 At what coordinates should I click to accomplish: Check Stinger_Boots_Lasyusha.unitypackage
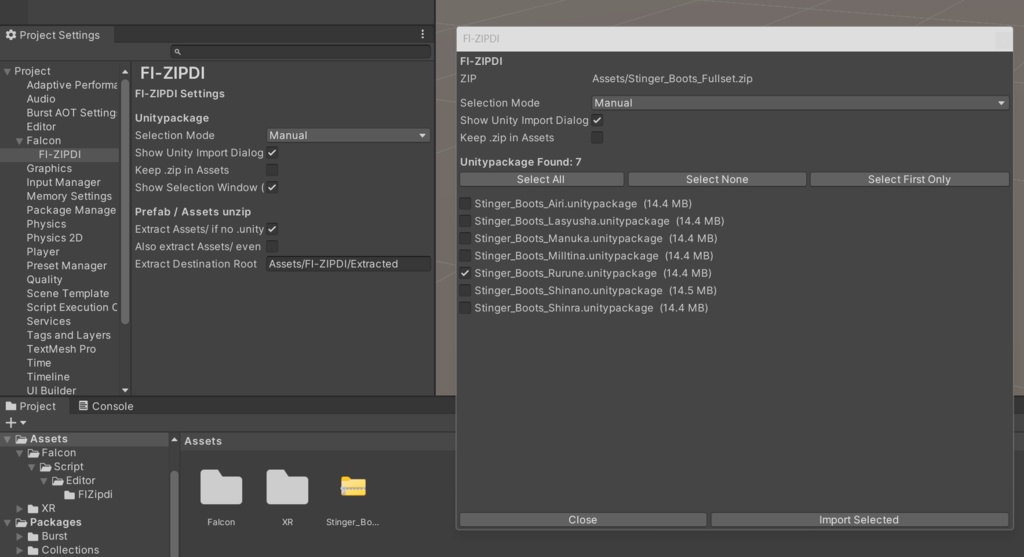[465, 221]
